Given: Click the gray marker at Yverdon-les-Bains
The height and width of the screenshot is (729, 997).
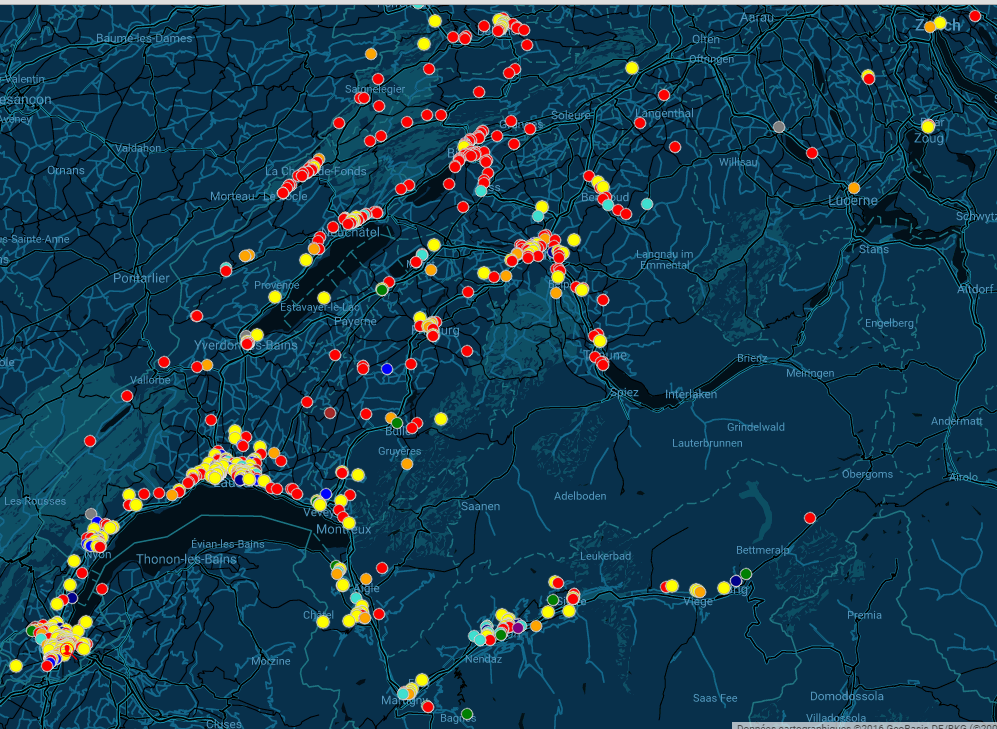Looking at the screenshot, I should click(246, 336).
